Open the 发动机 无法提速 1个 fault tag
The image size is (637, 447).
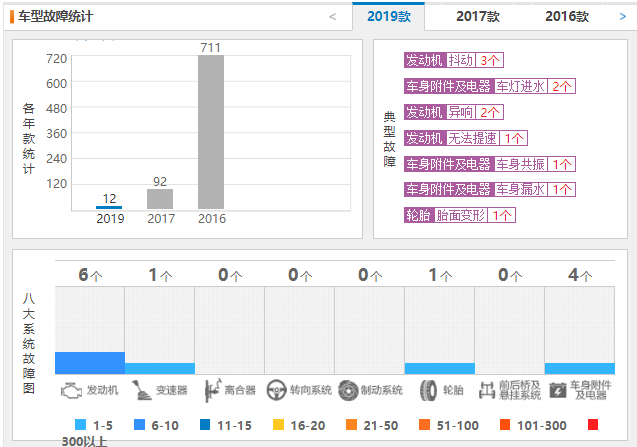click(x=466, y=138)
